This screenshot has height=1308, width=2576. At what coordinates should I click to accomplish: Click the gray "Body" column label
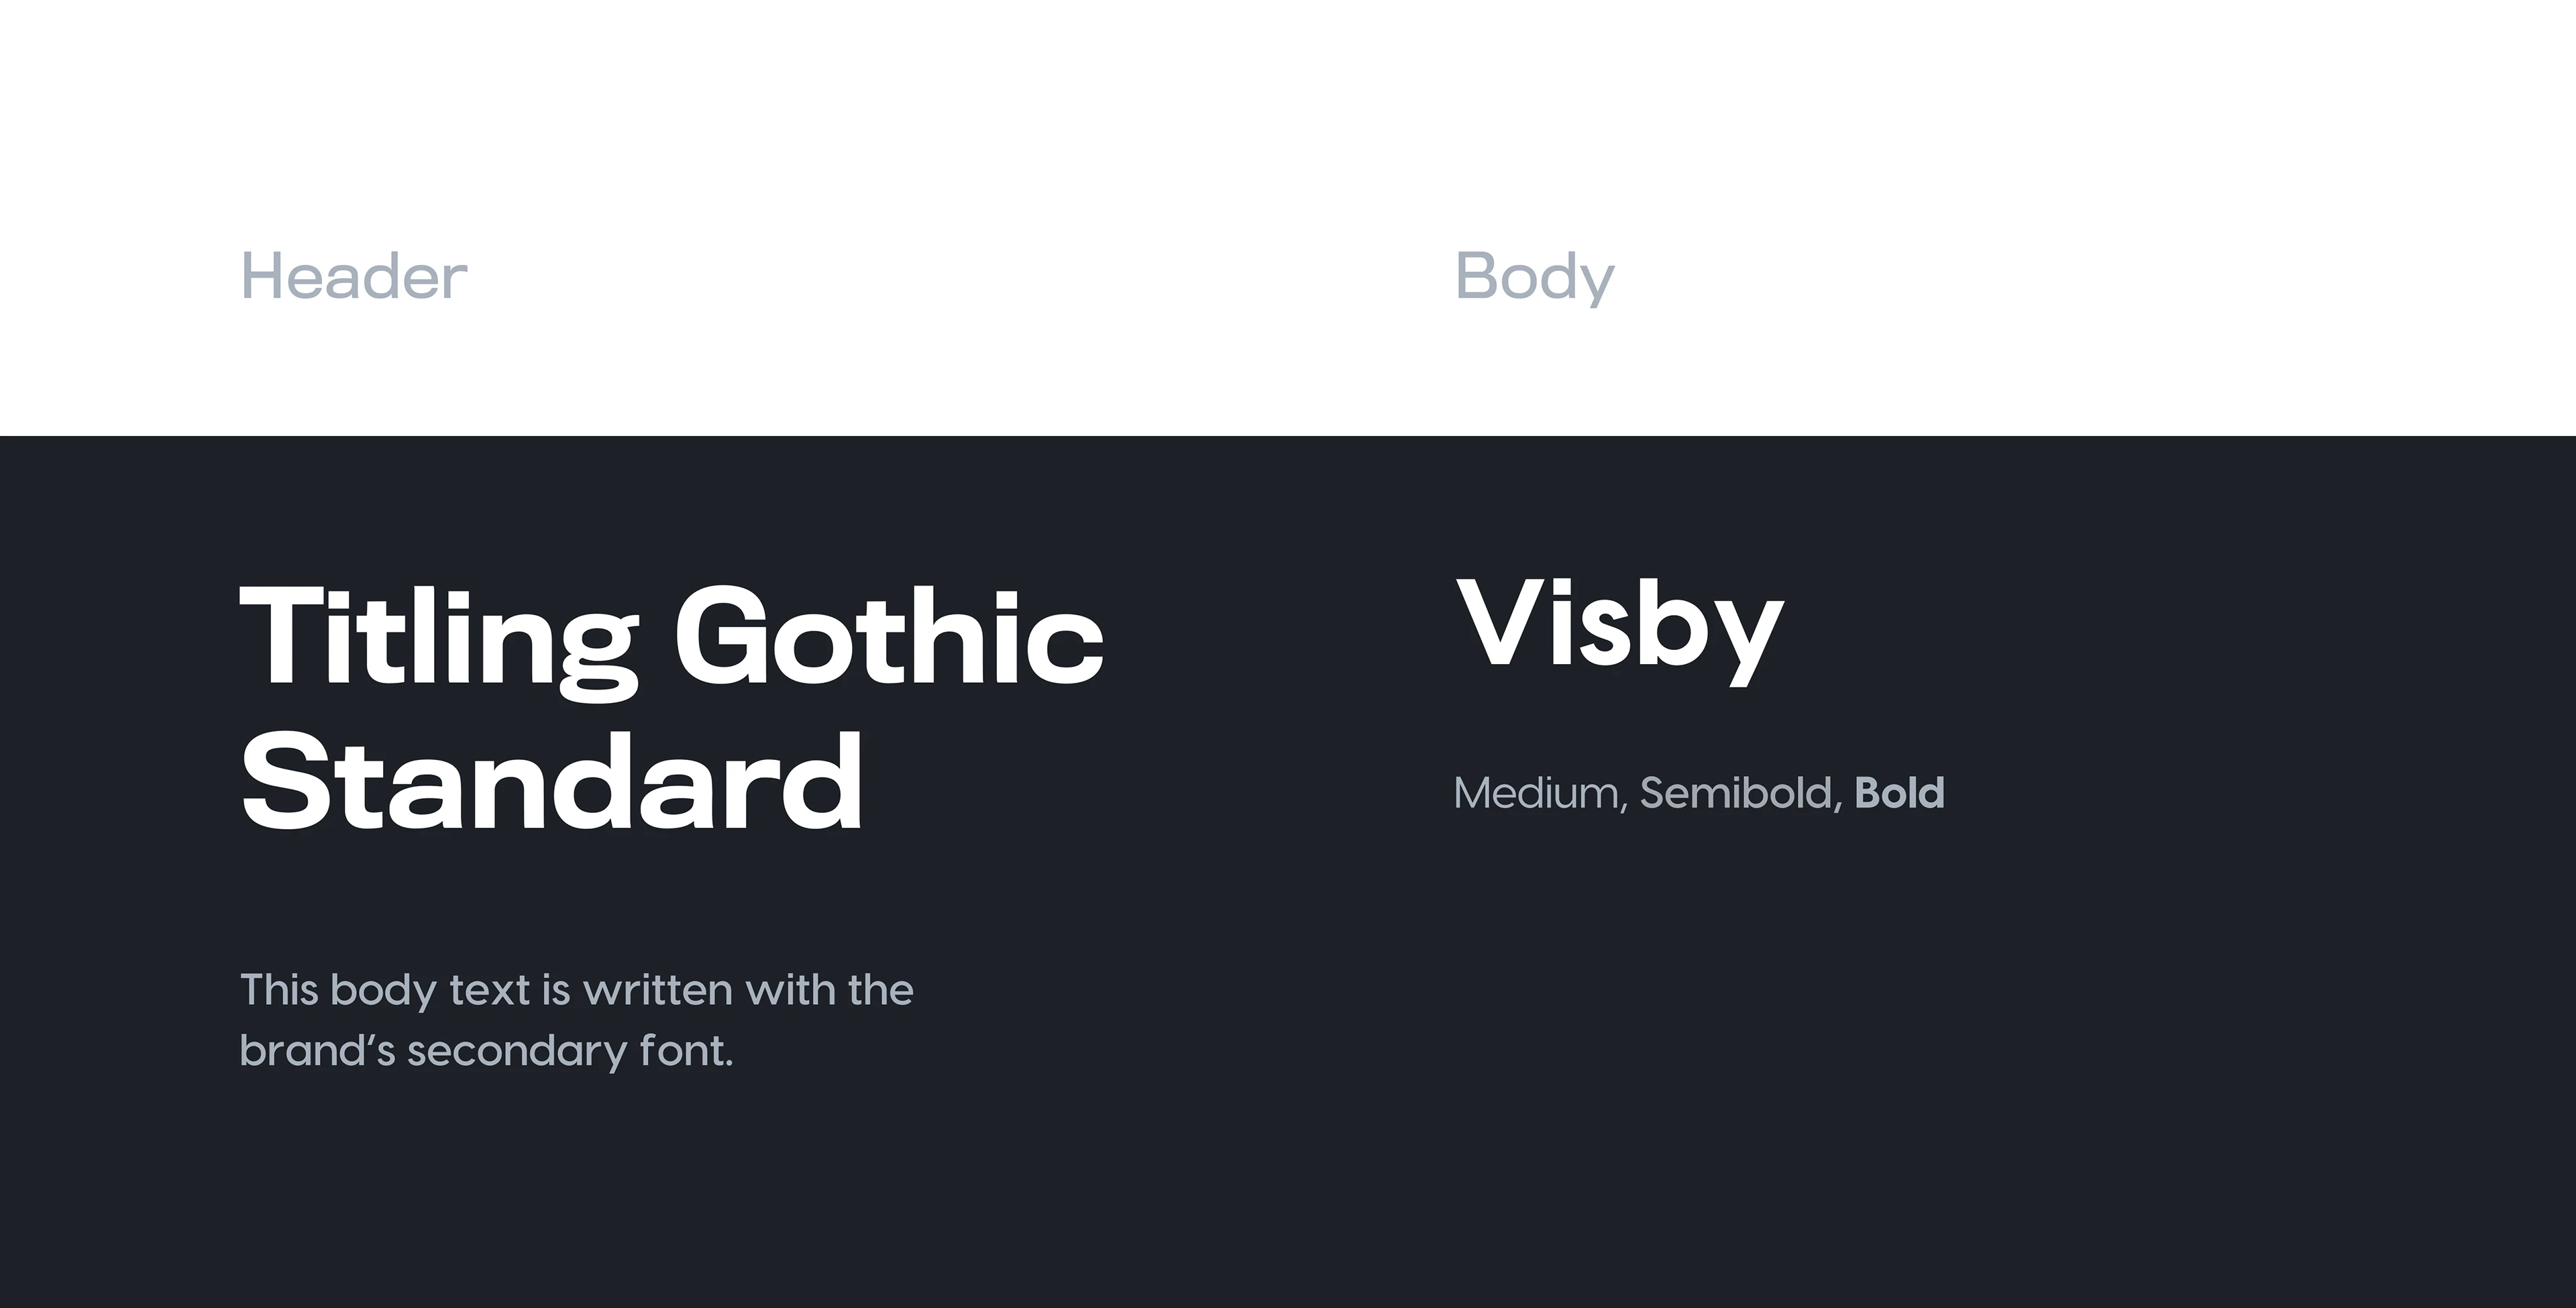tap(1534, 277)
